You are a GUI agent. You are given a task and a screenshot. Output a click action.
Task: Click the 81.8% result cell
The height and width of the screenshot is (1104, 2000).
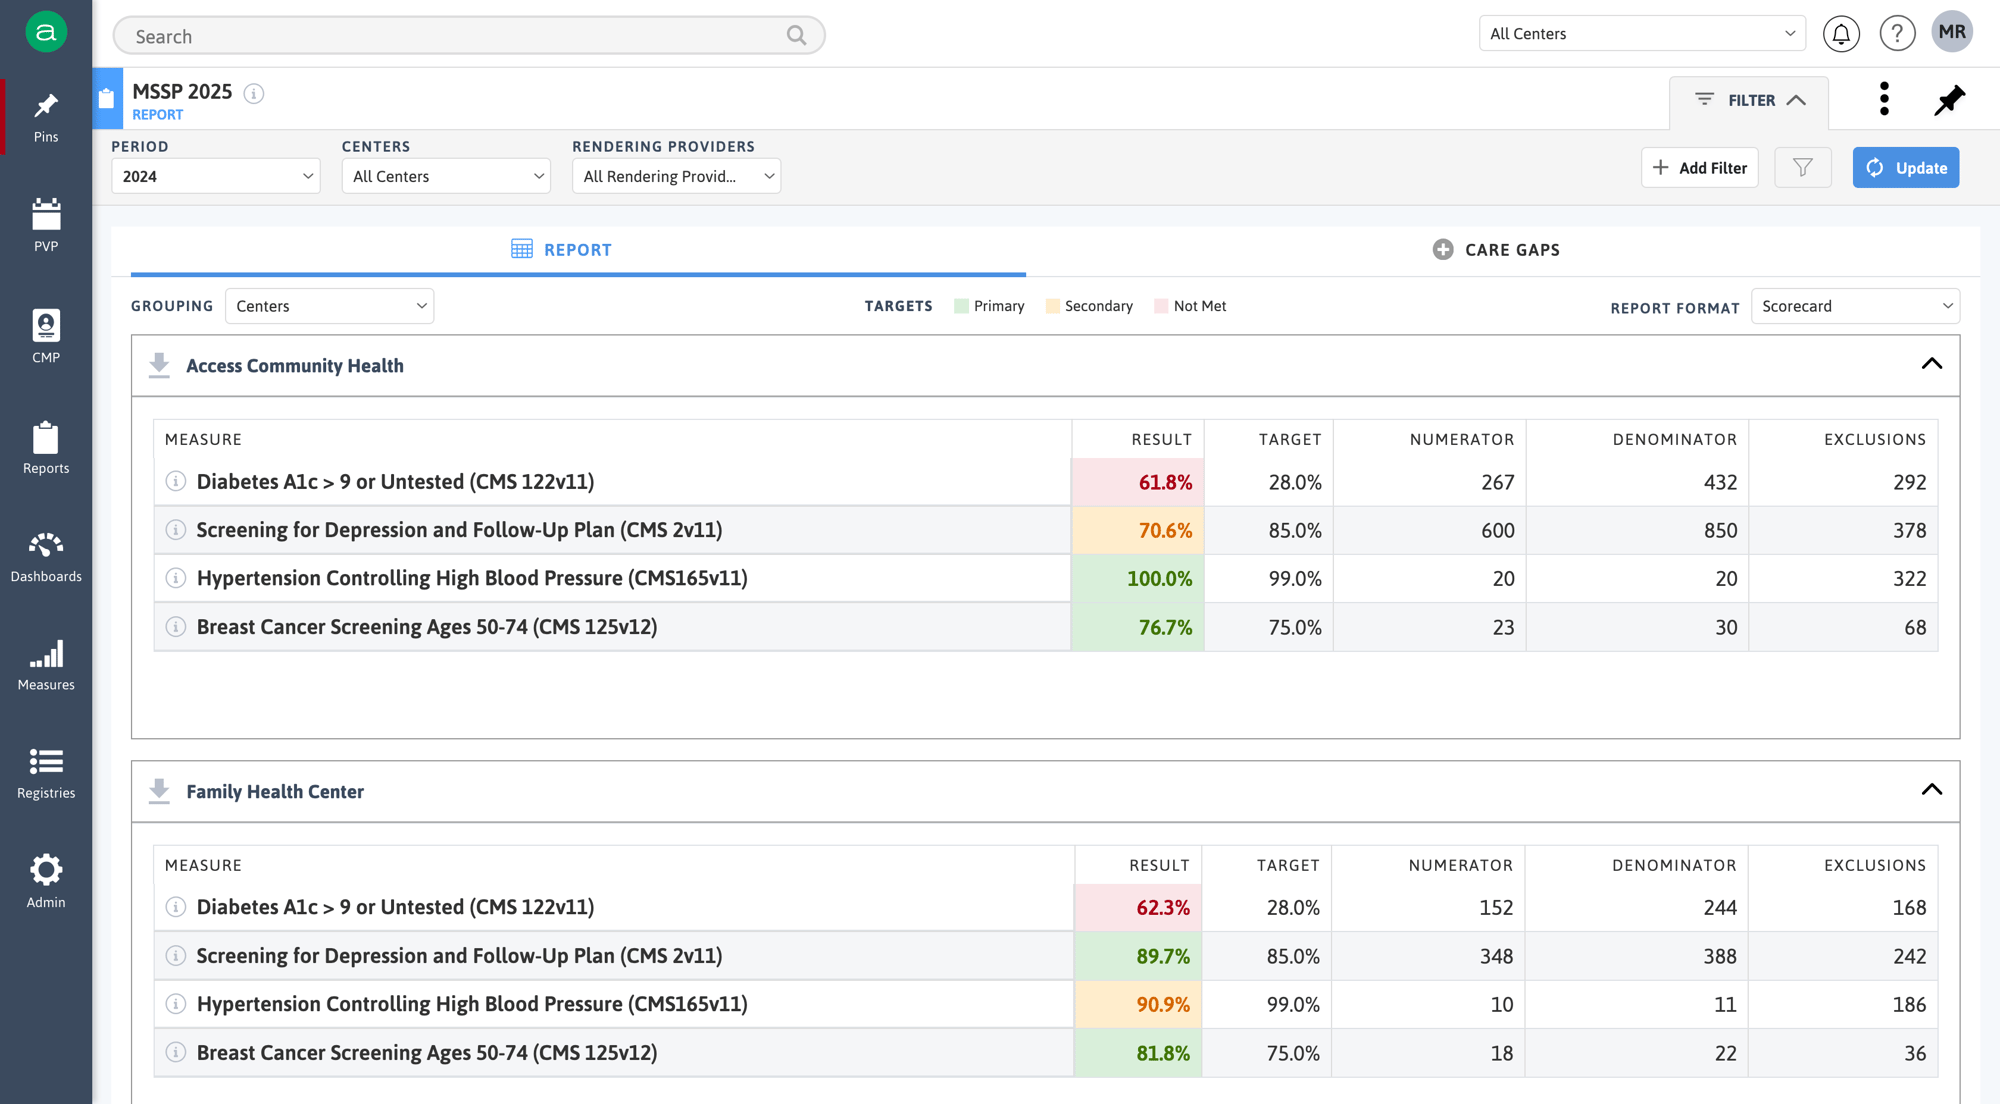(x=1138, y=1053)
